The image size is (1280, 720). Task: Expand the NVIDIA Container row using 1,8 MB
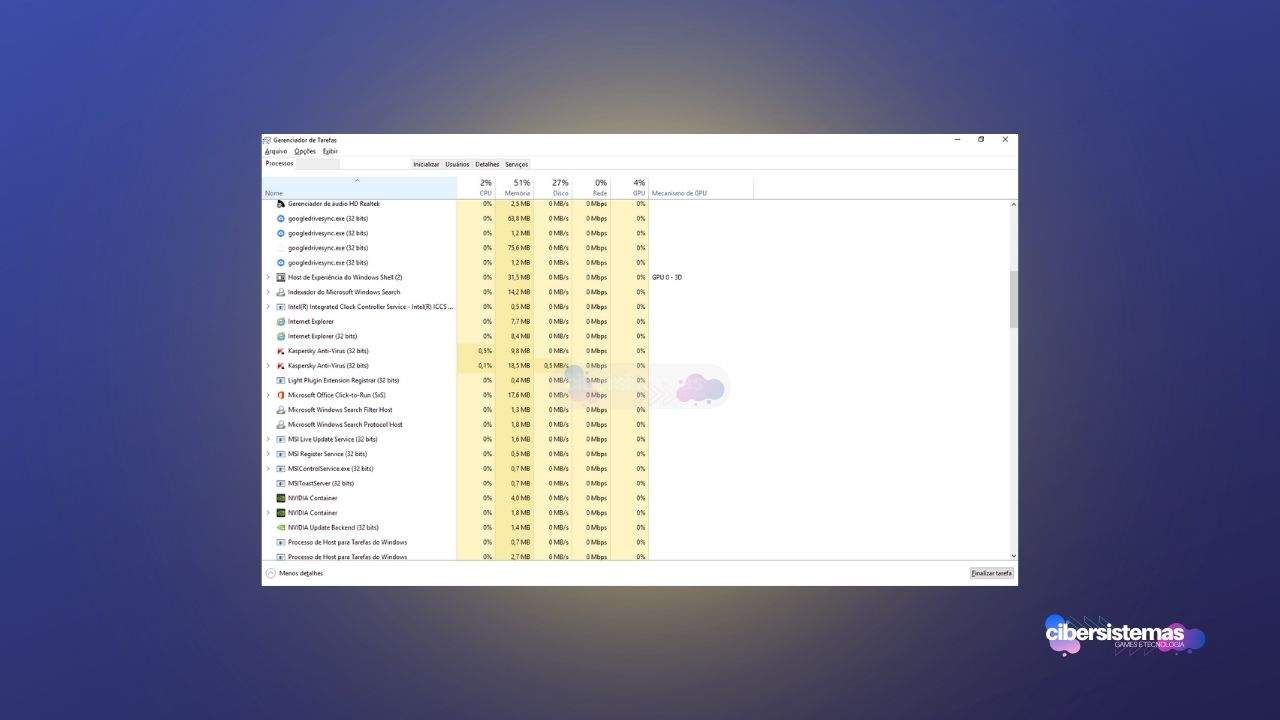pos(268,513)
